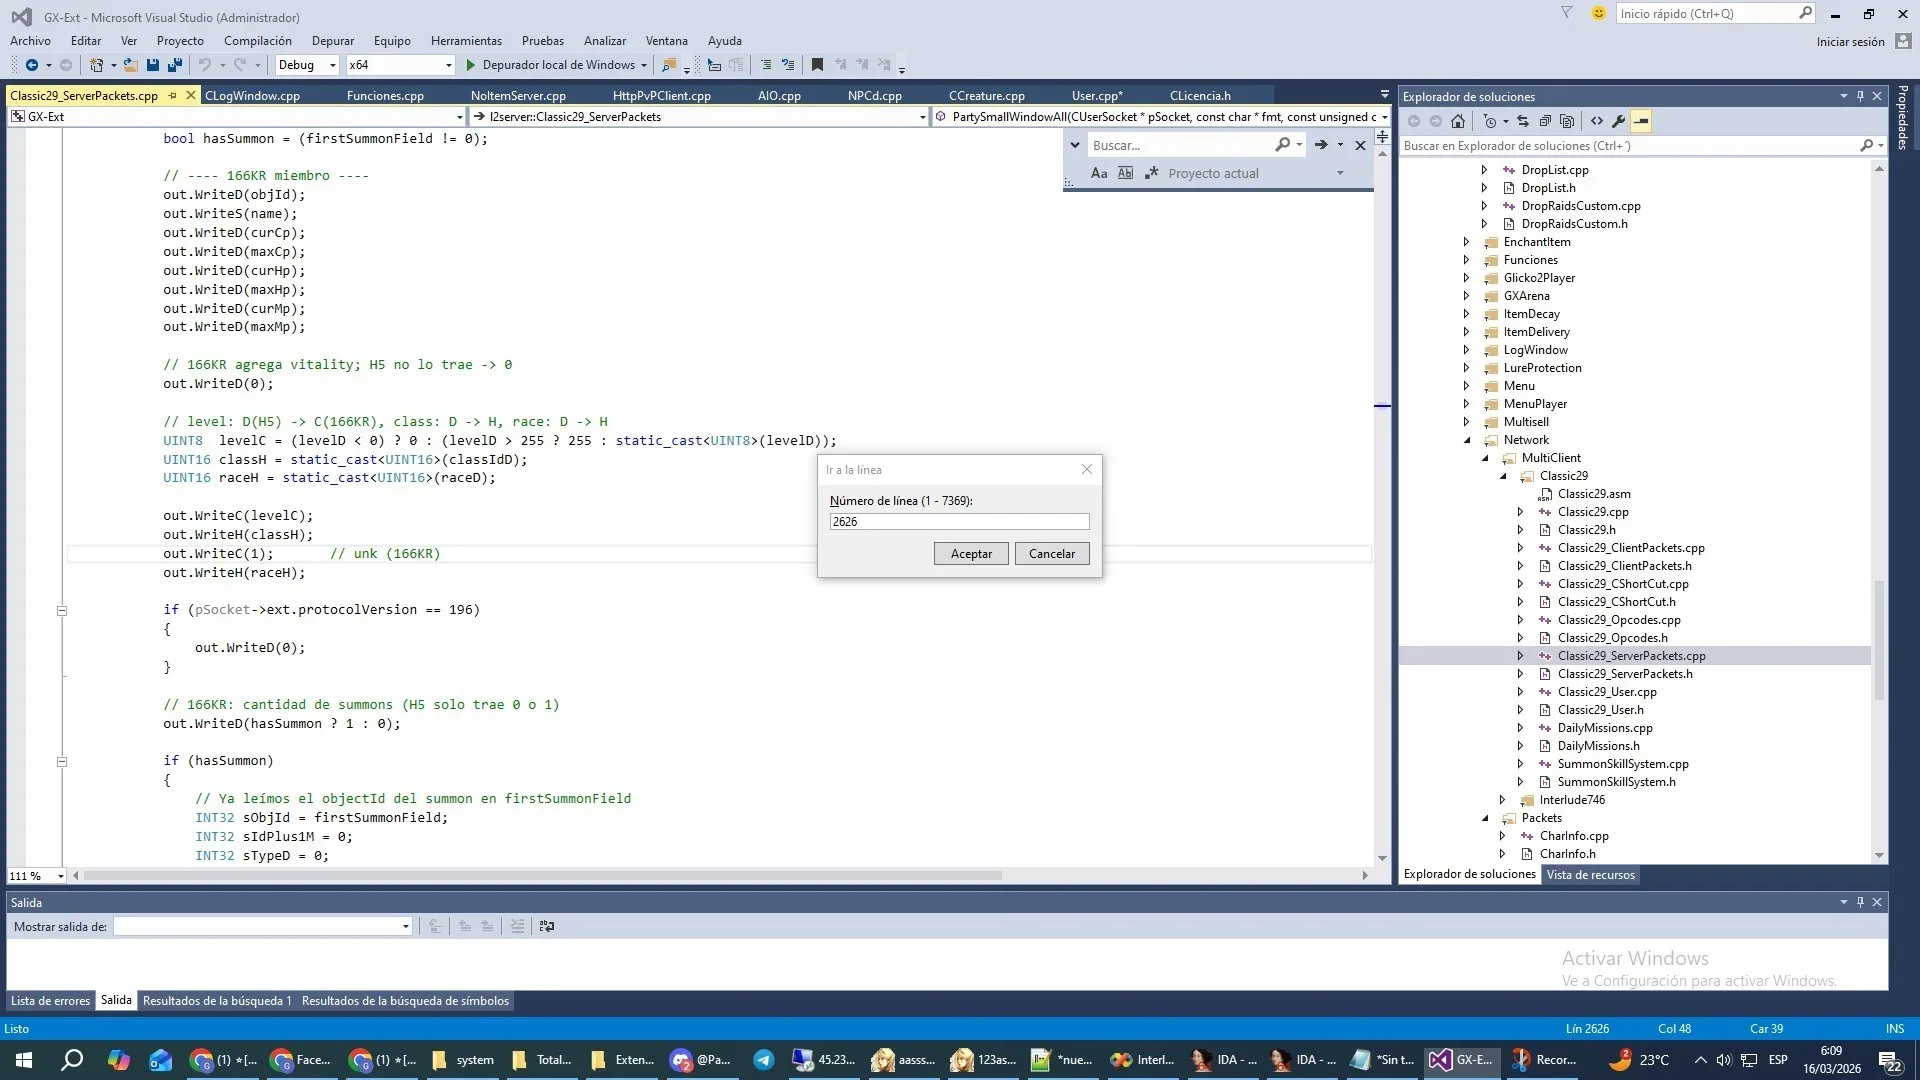The image size is (1920, 1080).
Task: Click Iniciar sesión link
Action: [x=1850, y=42]
